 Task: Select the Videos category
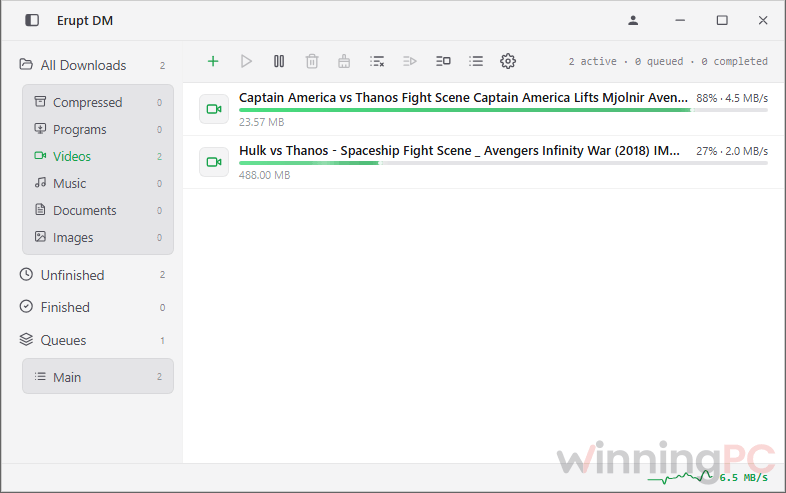[x=98, y=156]
